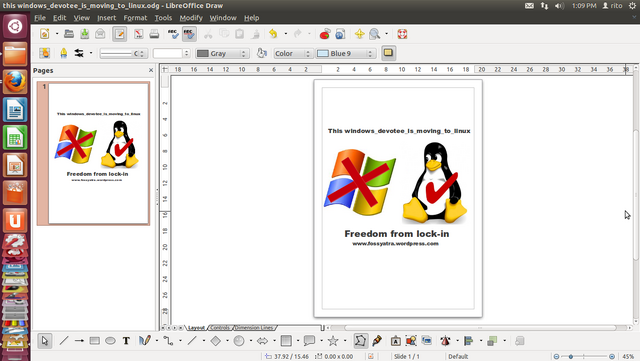Viewport: 640px width, 361px height.
Task: Open the Line Style dropdown
Action: 122,53
